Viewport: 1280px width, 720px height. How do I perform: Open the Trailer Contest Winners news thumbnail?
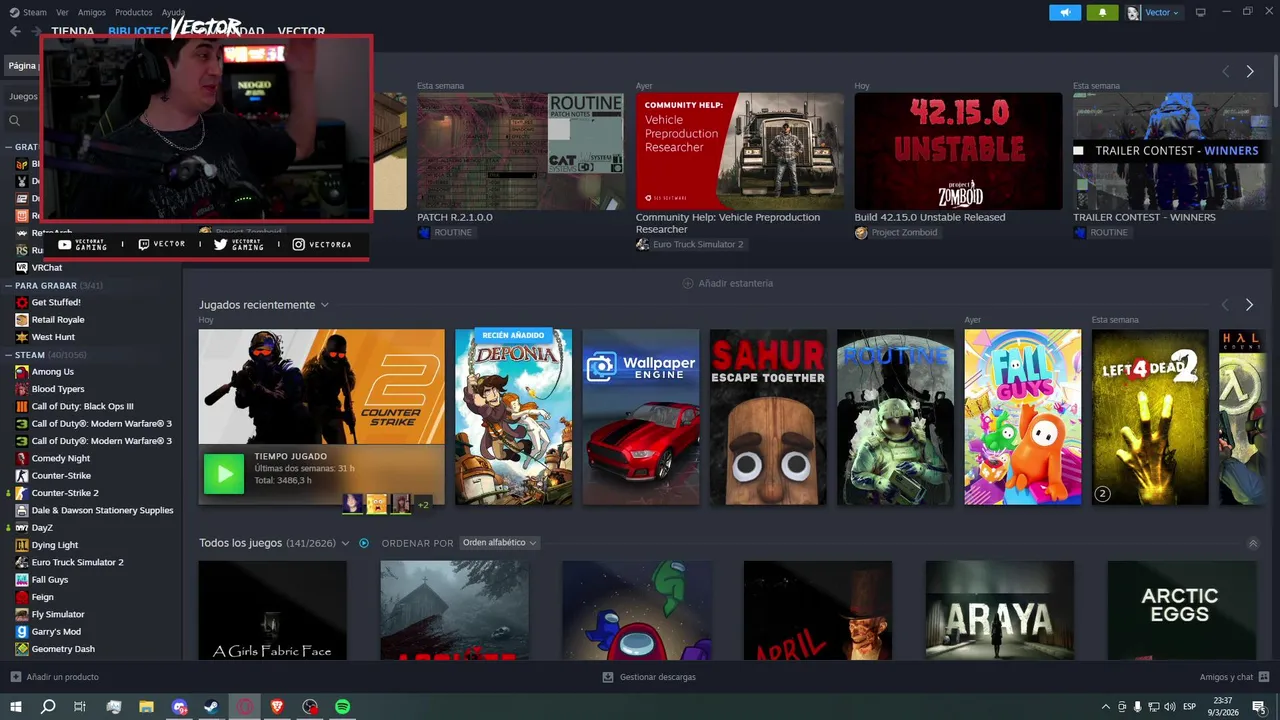[1170, 151]
